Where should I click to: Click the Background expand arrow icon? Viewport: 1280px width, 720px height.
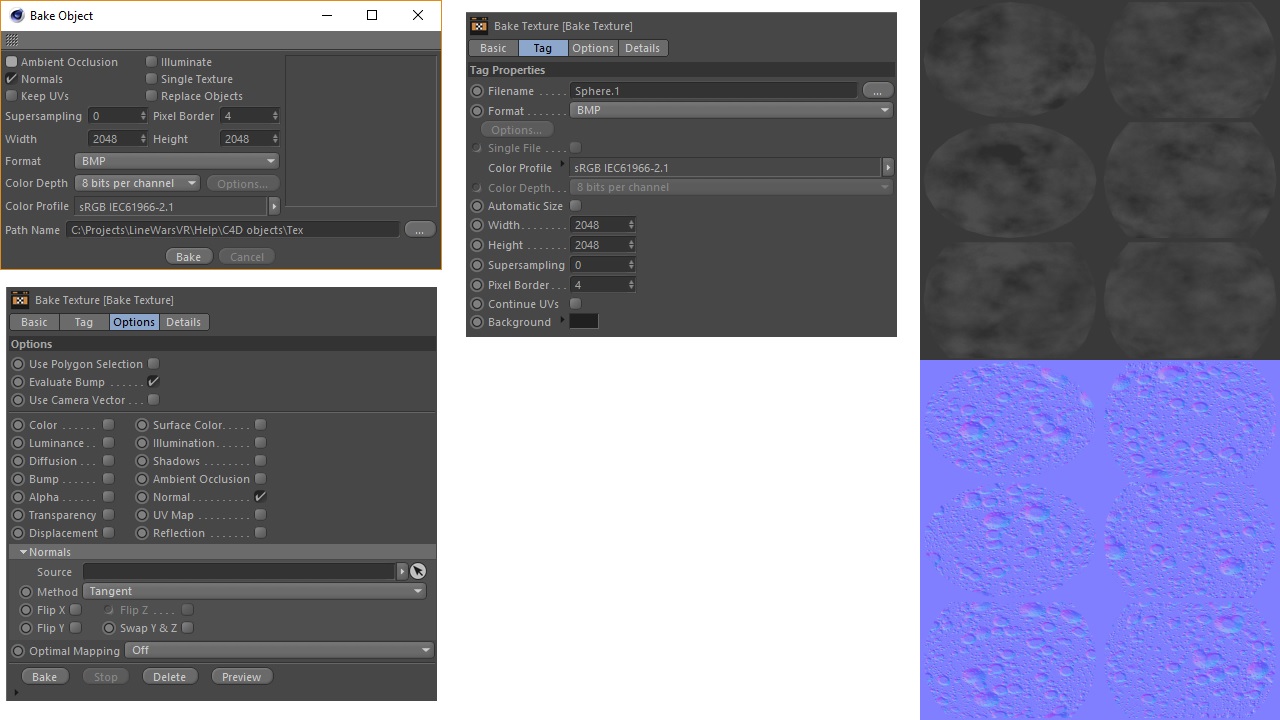[x=562, y=320]
